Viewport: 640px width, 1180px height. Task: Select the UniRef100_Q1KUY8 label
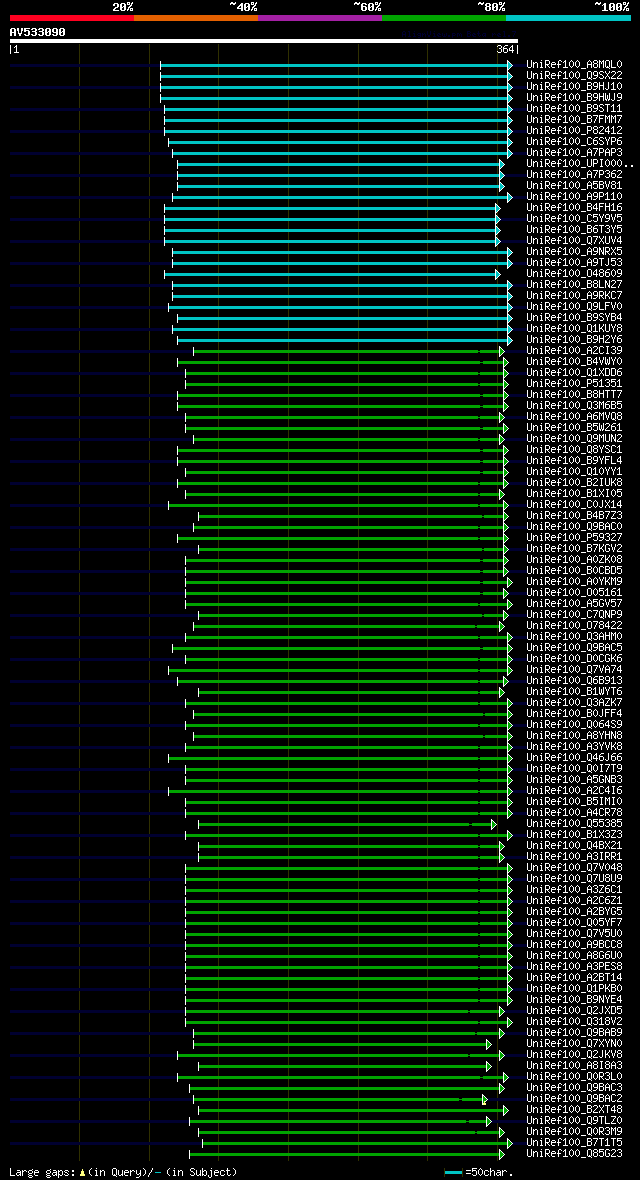[574, 328]
